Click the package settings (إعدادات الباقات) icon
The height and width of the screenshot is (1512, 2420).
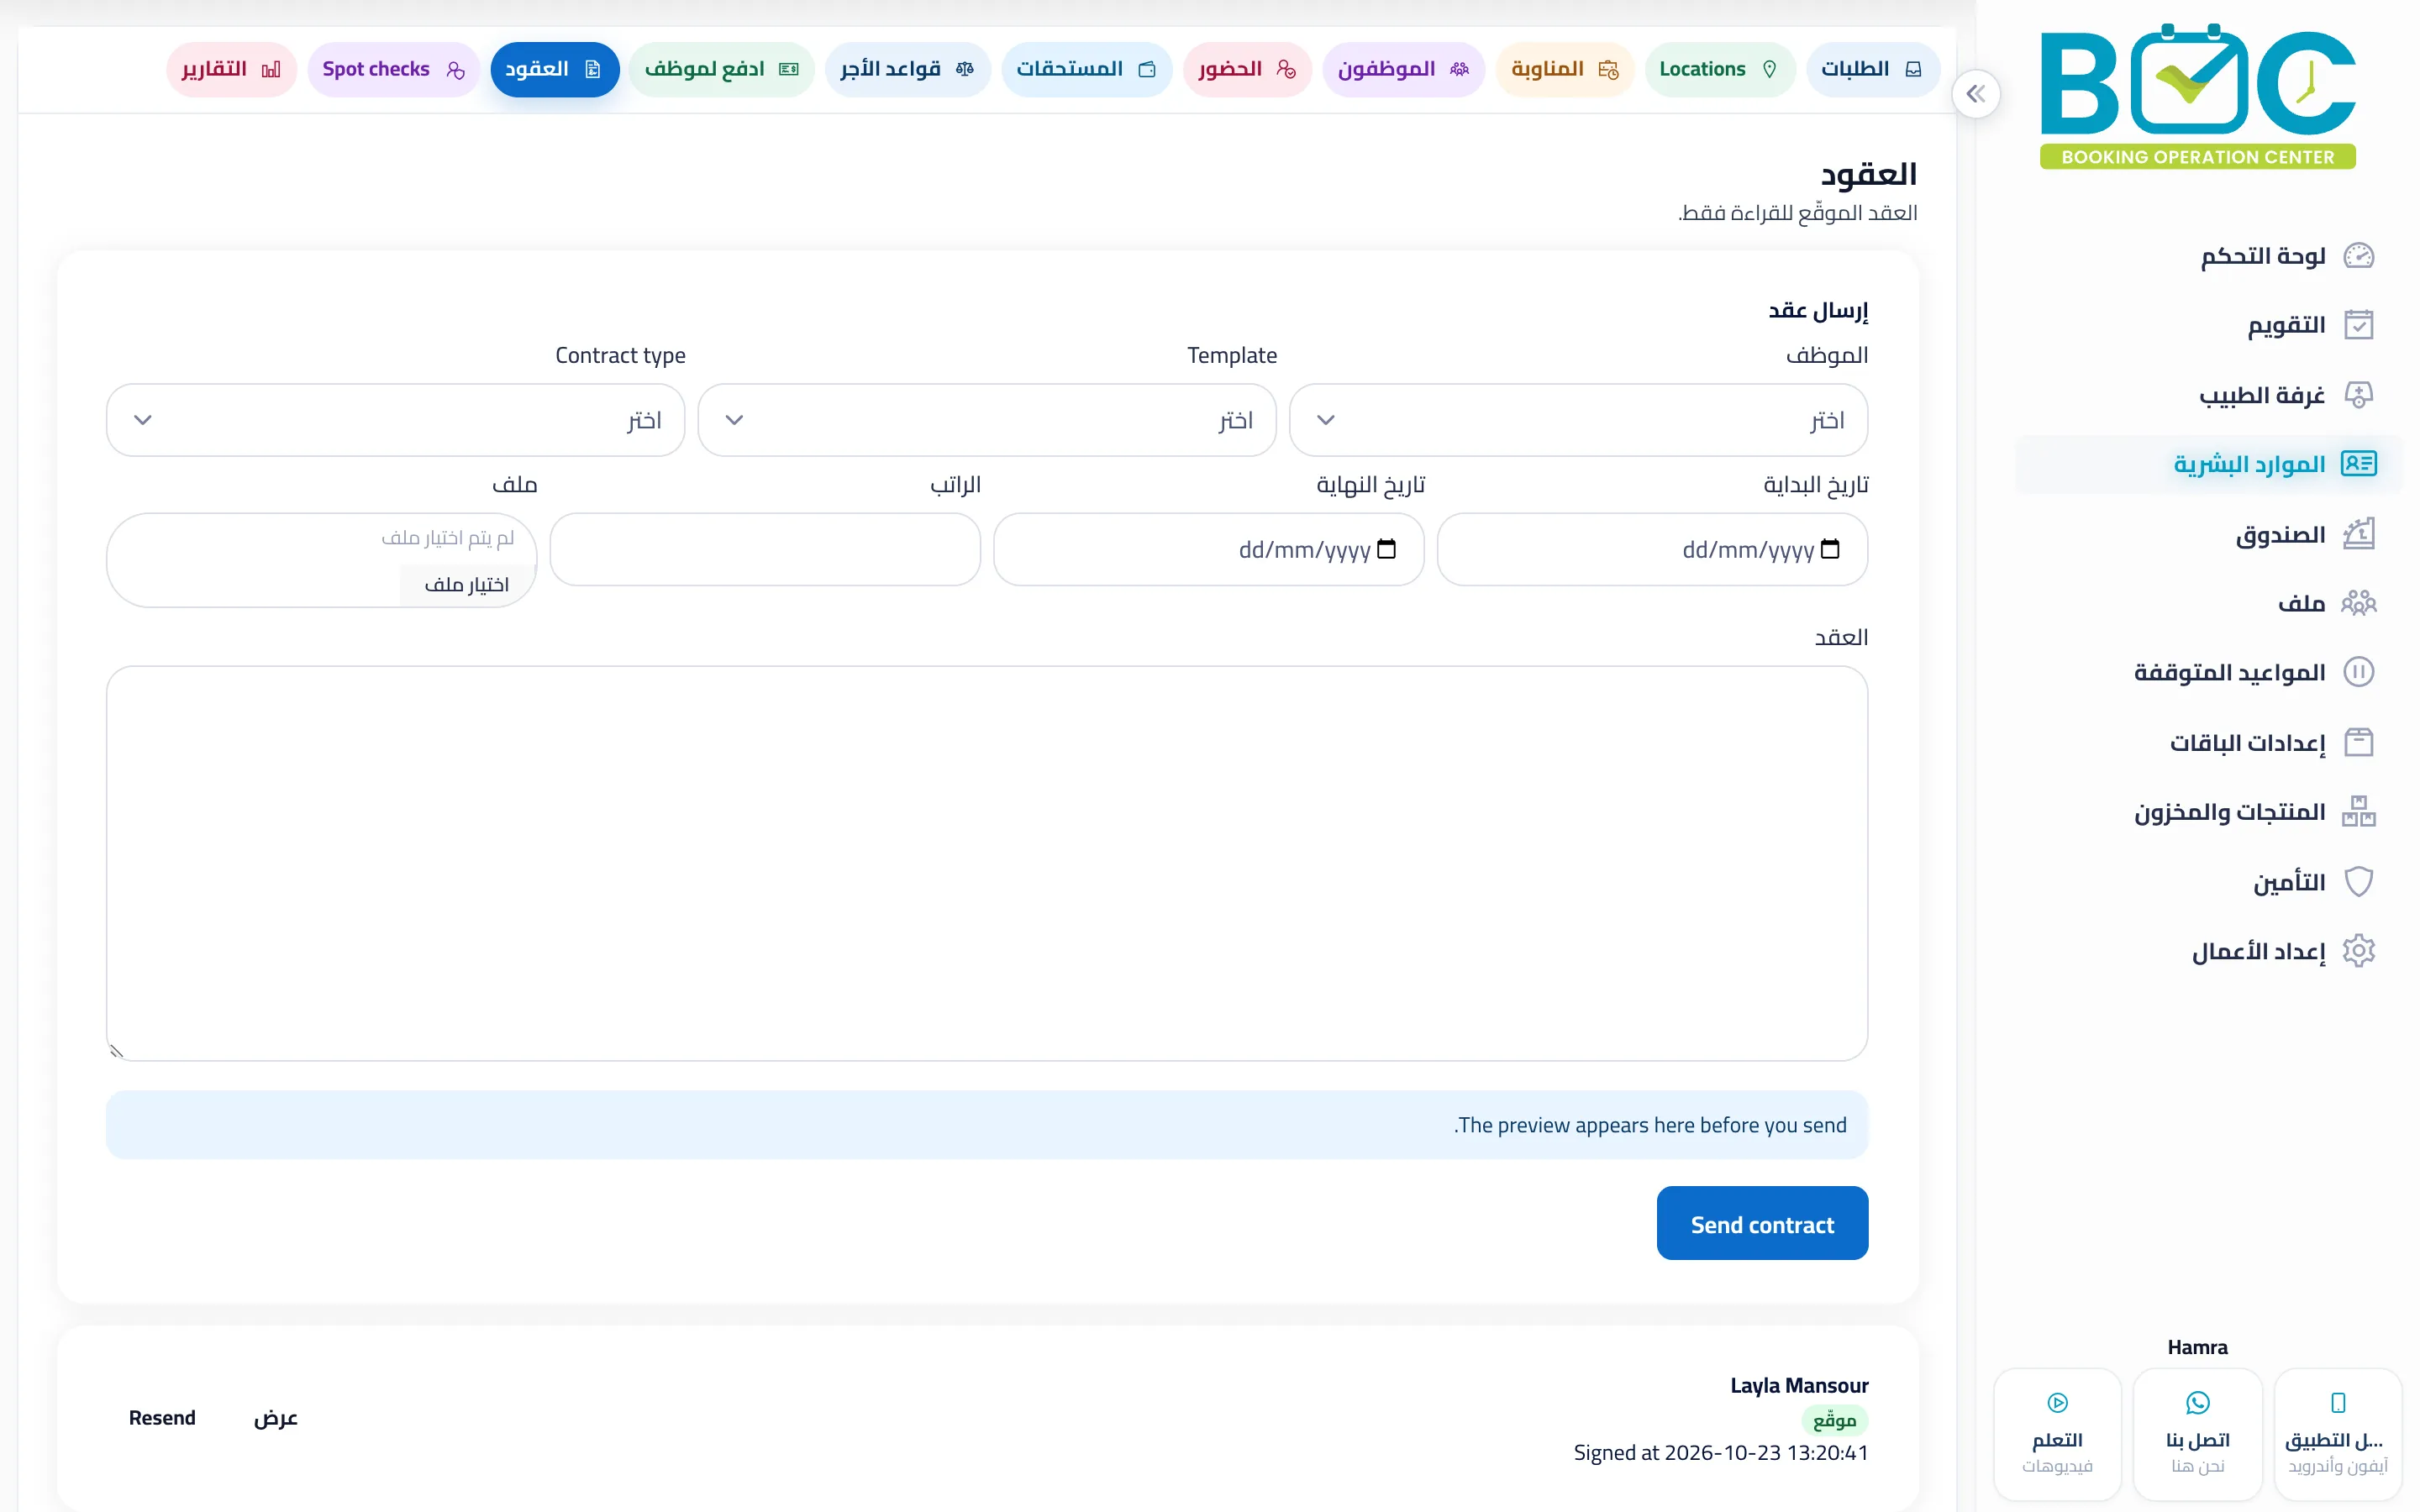(x=2358, y=742)
